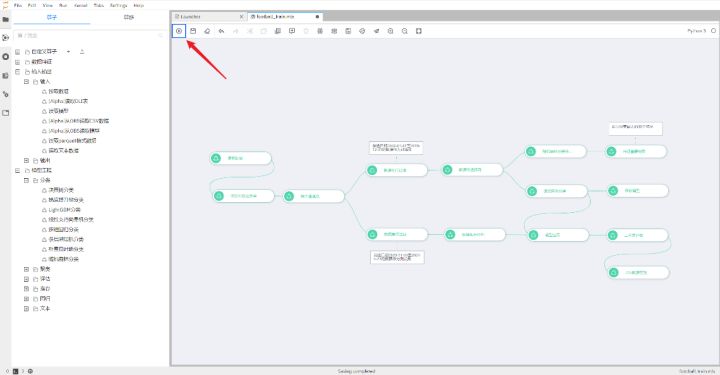Collapse the 输入 subfolder
Screen dimensions: 720x375
tap(26, 81)
